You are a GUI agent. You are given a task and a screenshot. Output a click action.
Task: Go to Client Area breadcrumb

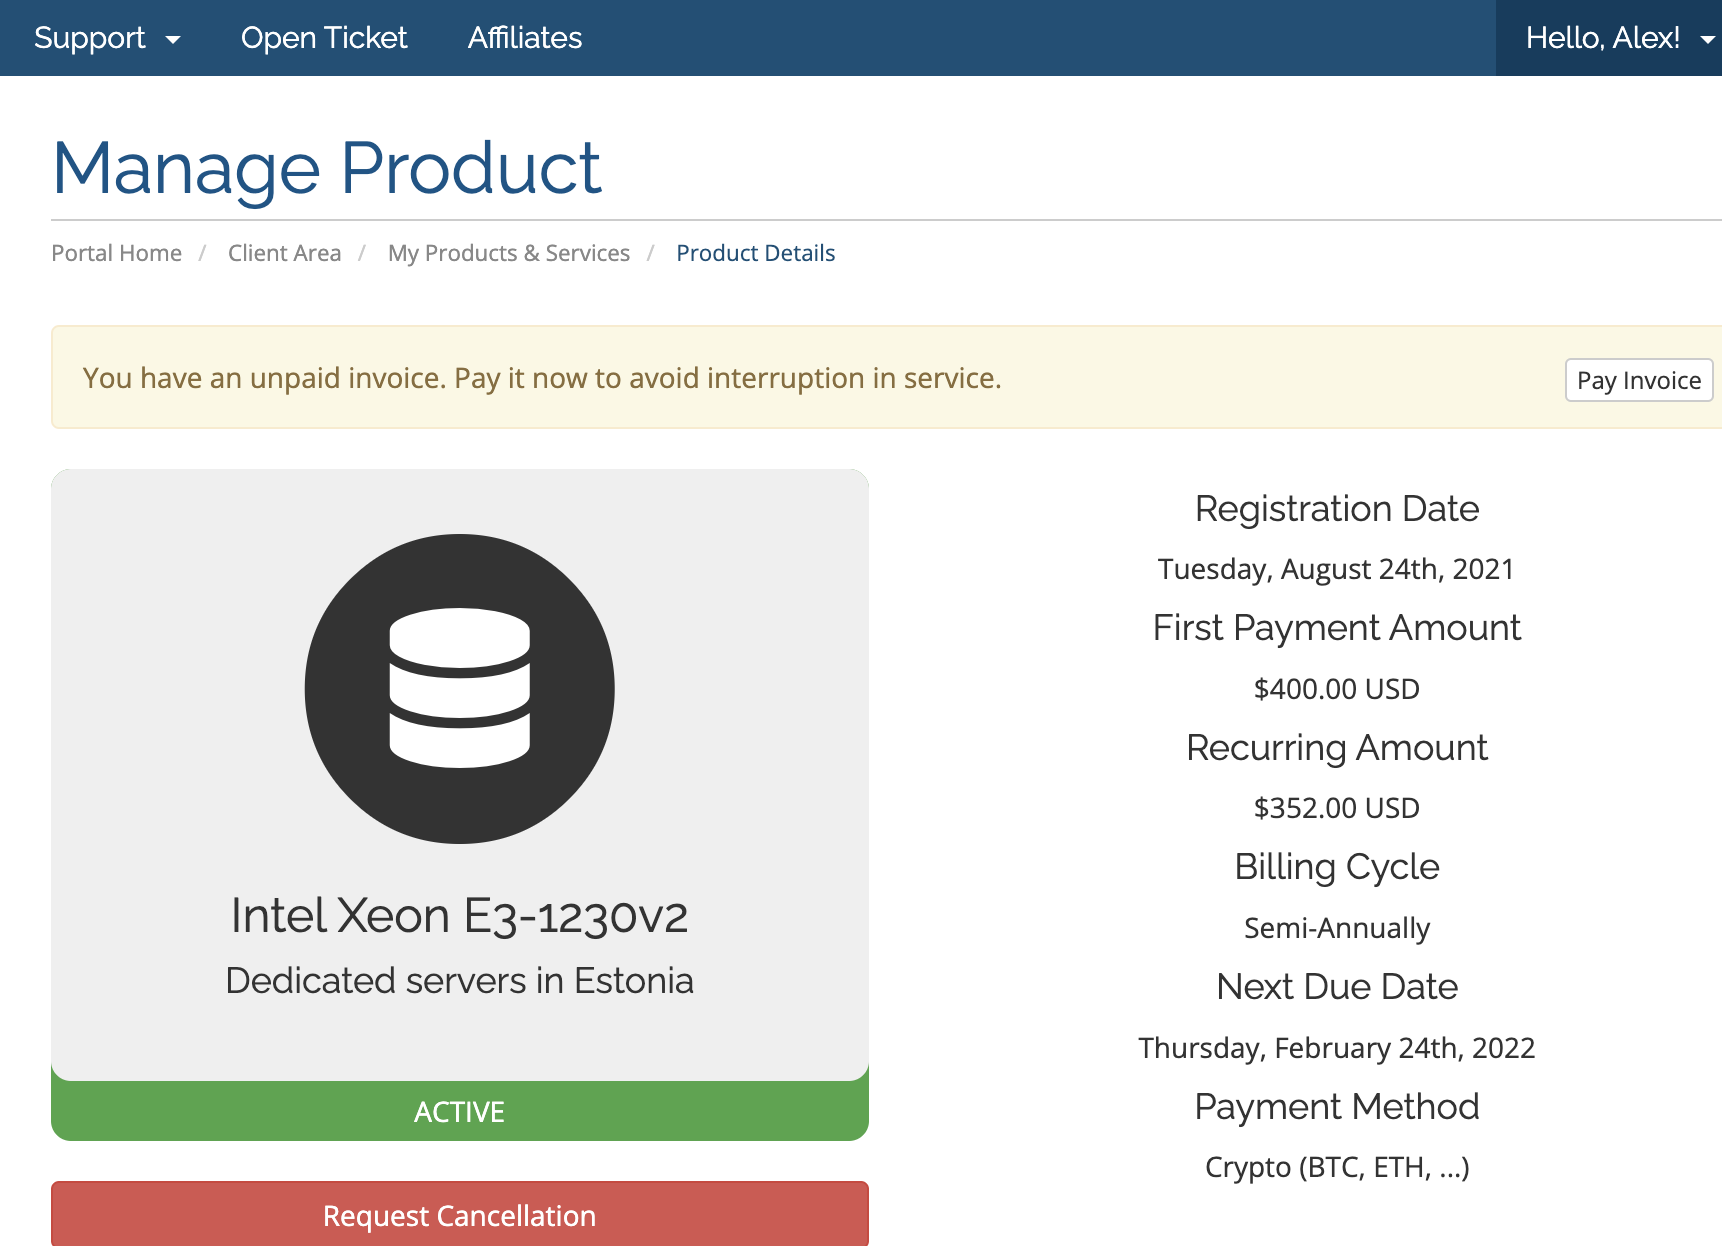pyautogui.click(x=285, y=253)
